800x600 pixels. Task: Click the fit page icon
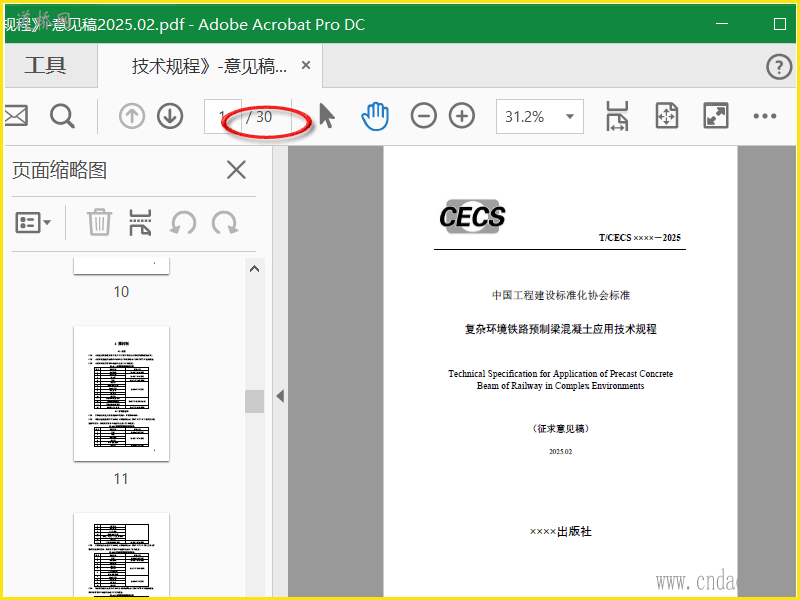(666, 116)
